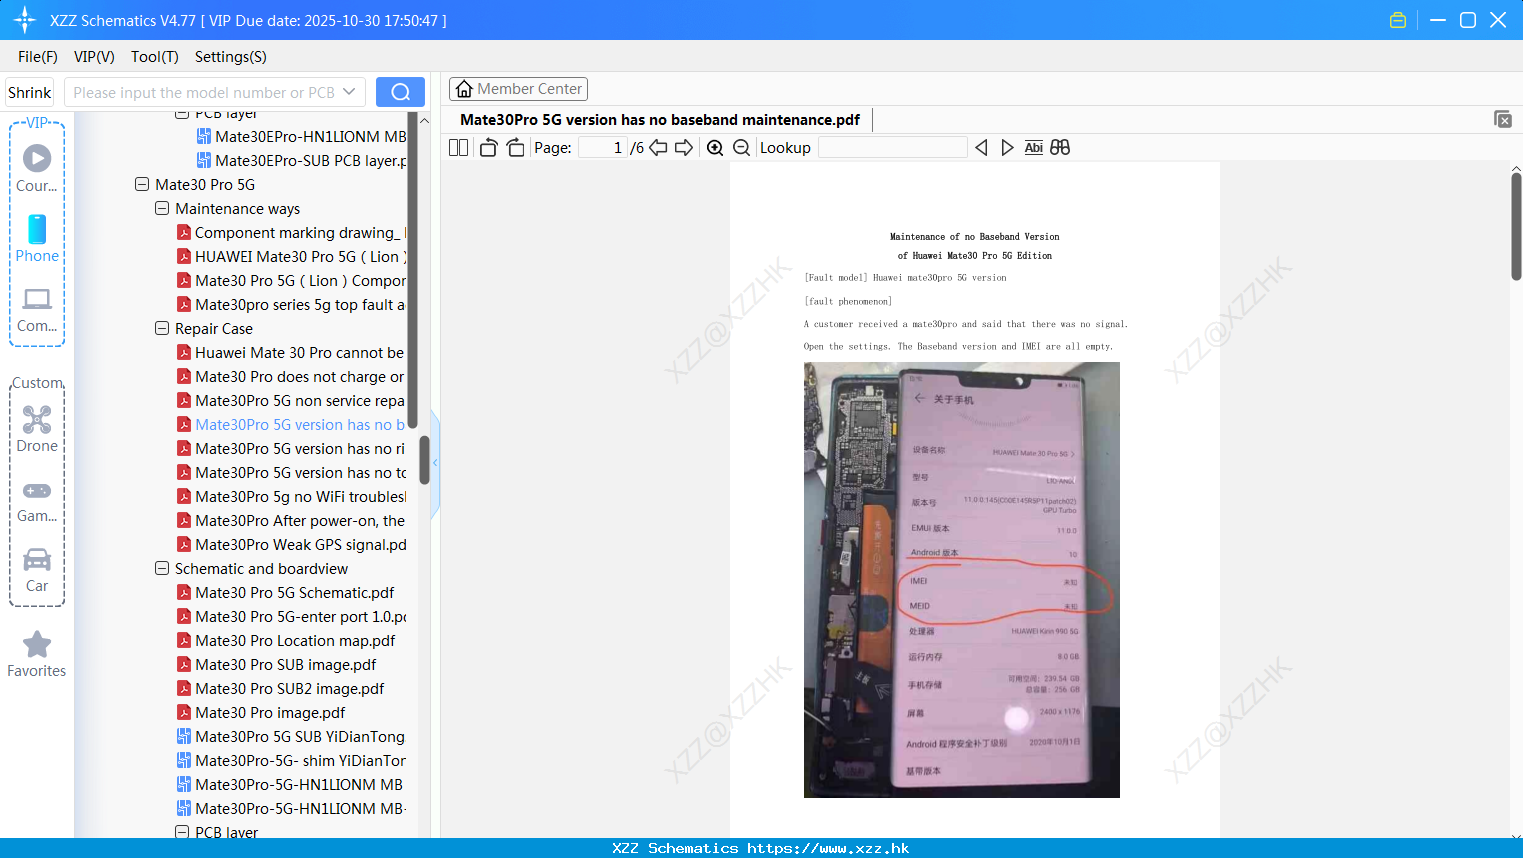
Task: Toggle the Abi match case icon
Action: pos(1033,147)
